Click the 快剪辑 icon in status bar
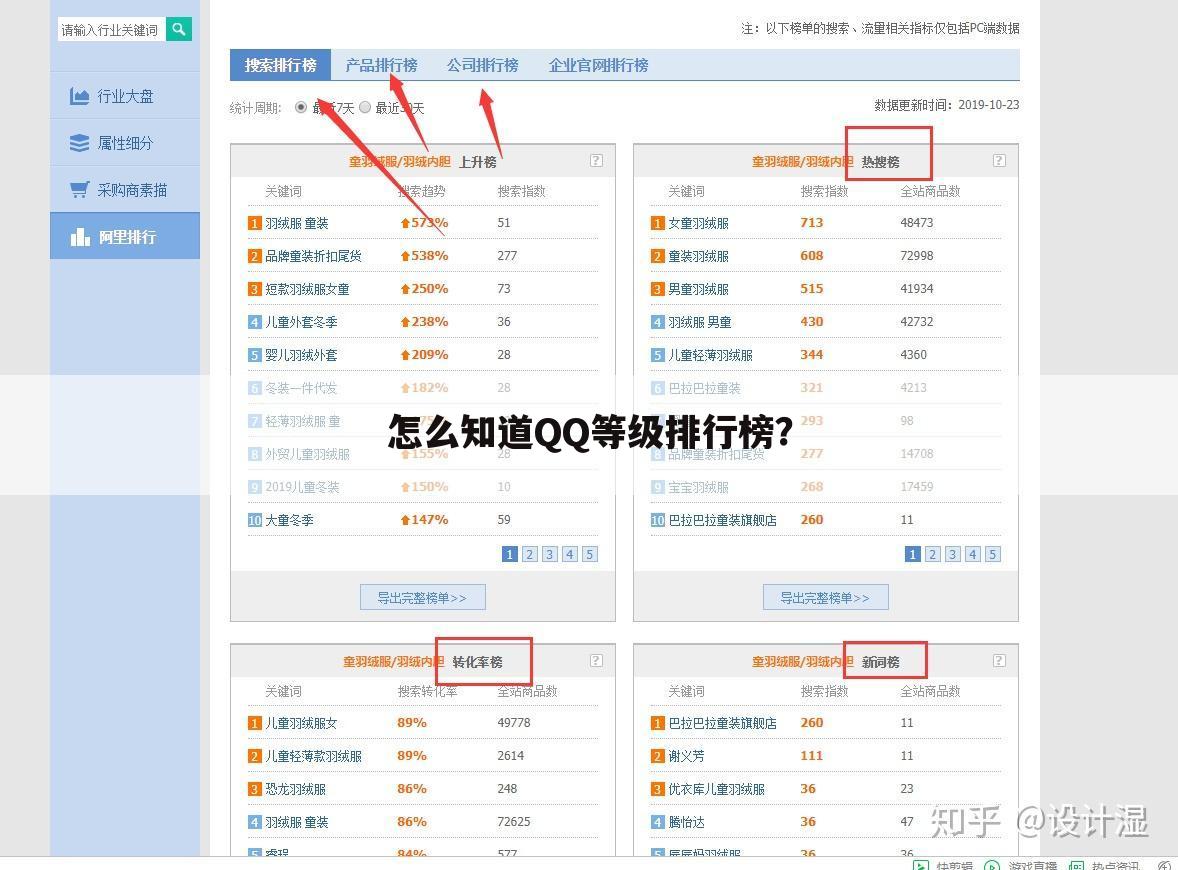The height and width of the screenshot is (870, 1178). pyautogui.click(x=920, y=865)
